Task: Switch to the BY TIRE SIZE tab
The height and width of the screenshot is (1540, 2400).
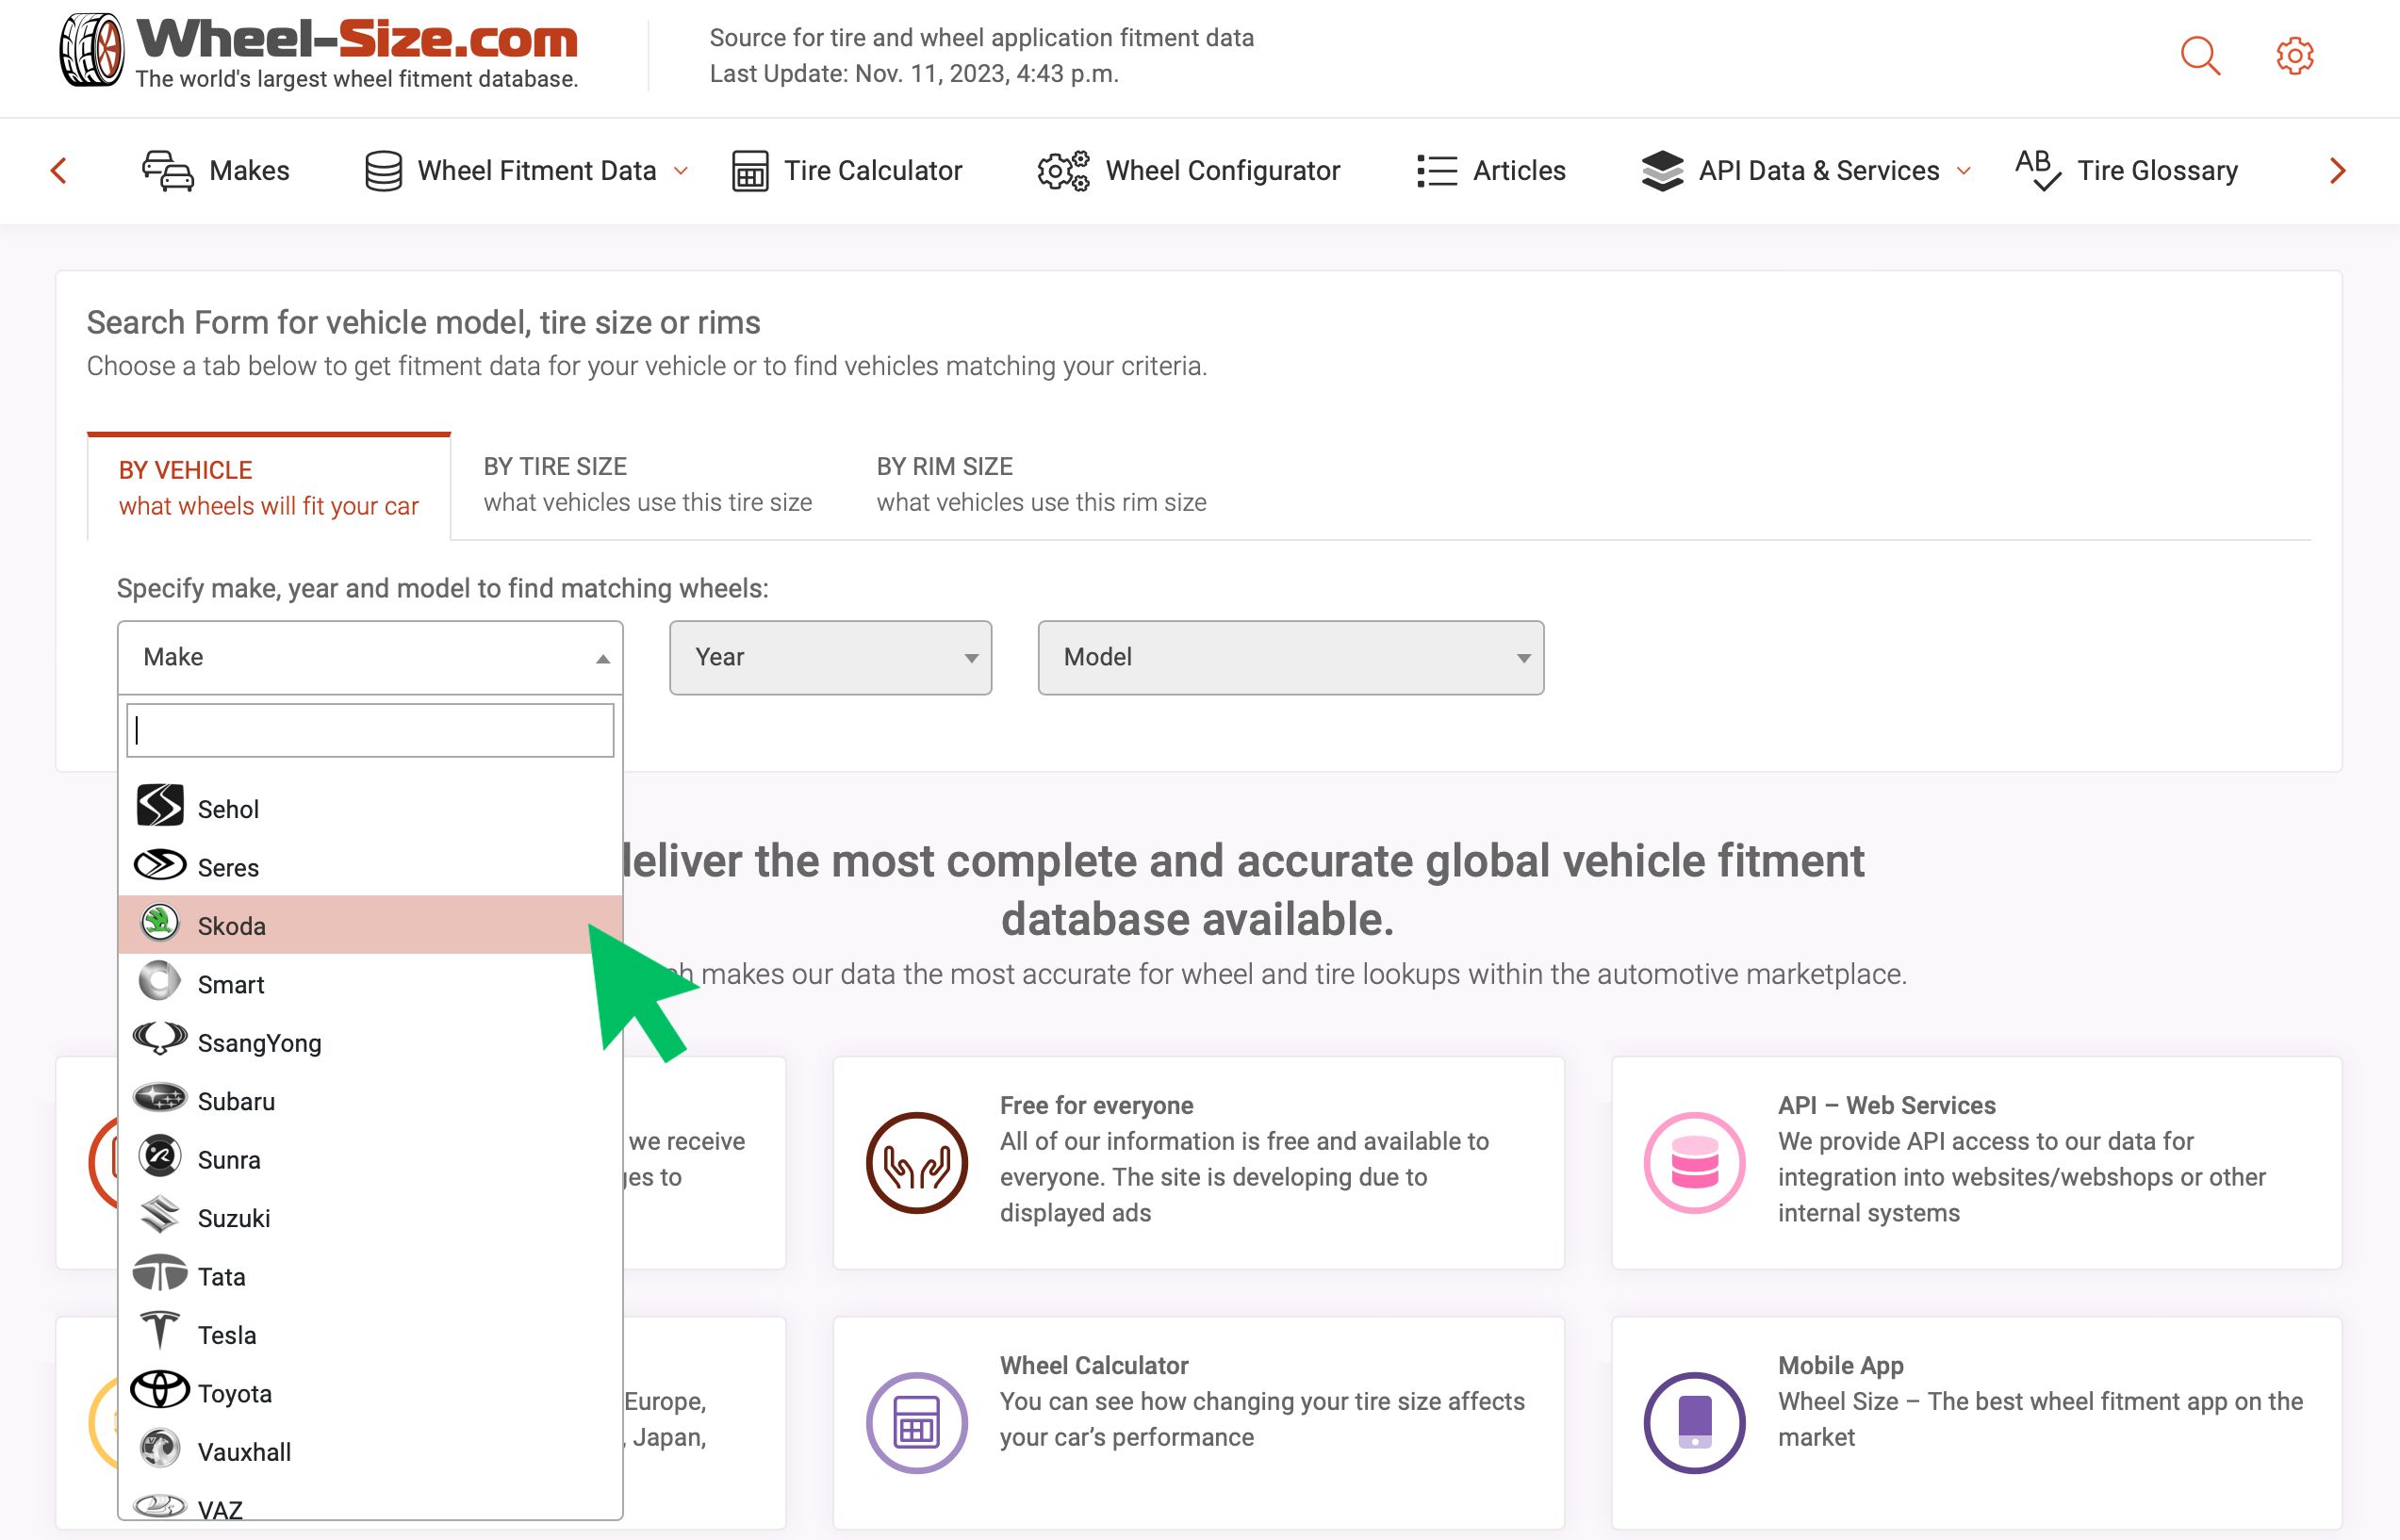Action: point(647,484)
